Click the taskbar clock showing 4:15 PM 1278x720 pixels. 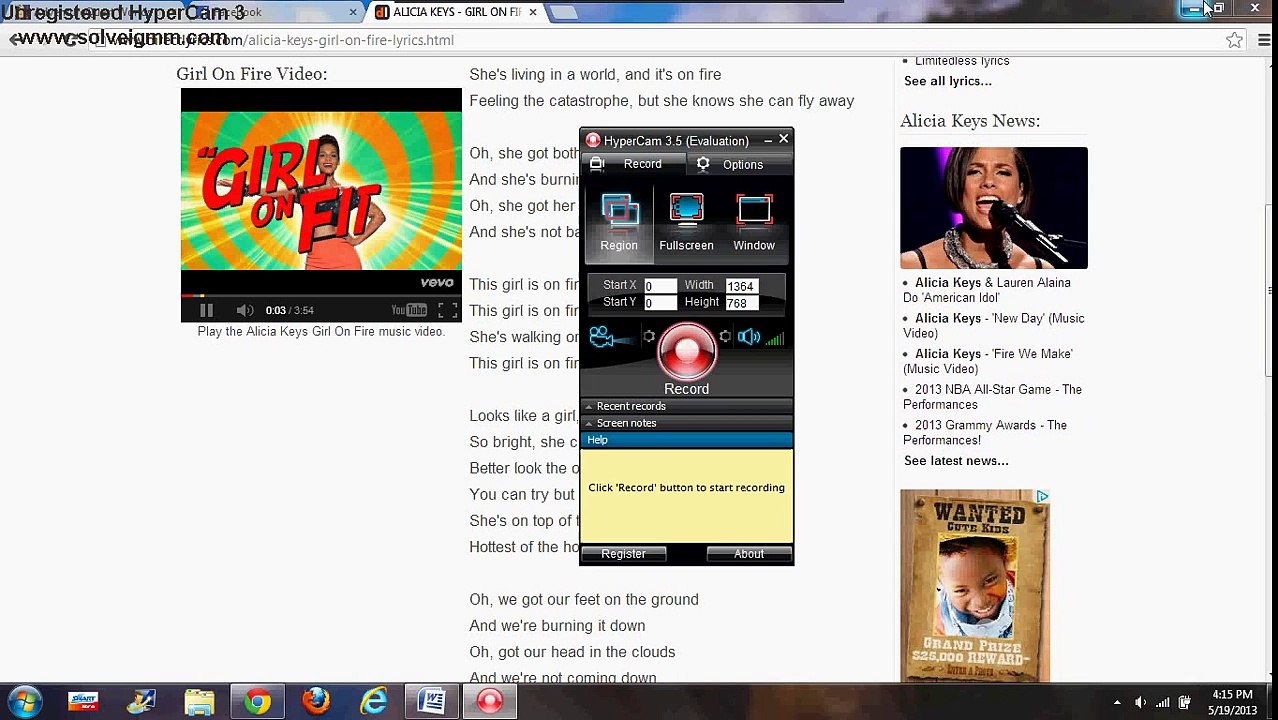1232,702
